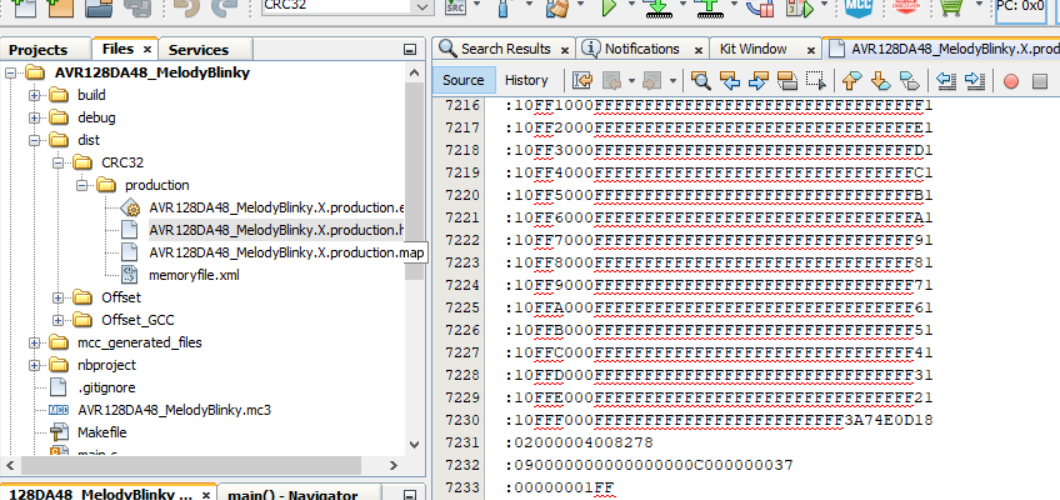Click Find Next Occurrence arrow icon
This screenshot has width=1060, height=500.
pyautogui.click(x=758, y=81)
